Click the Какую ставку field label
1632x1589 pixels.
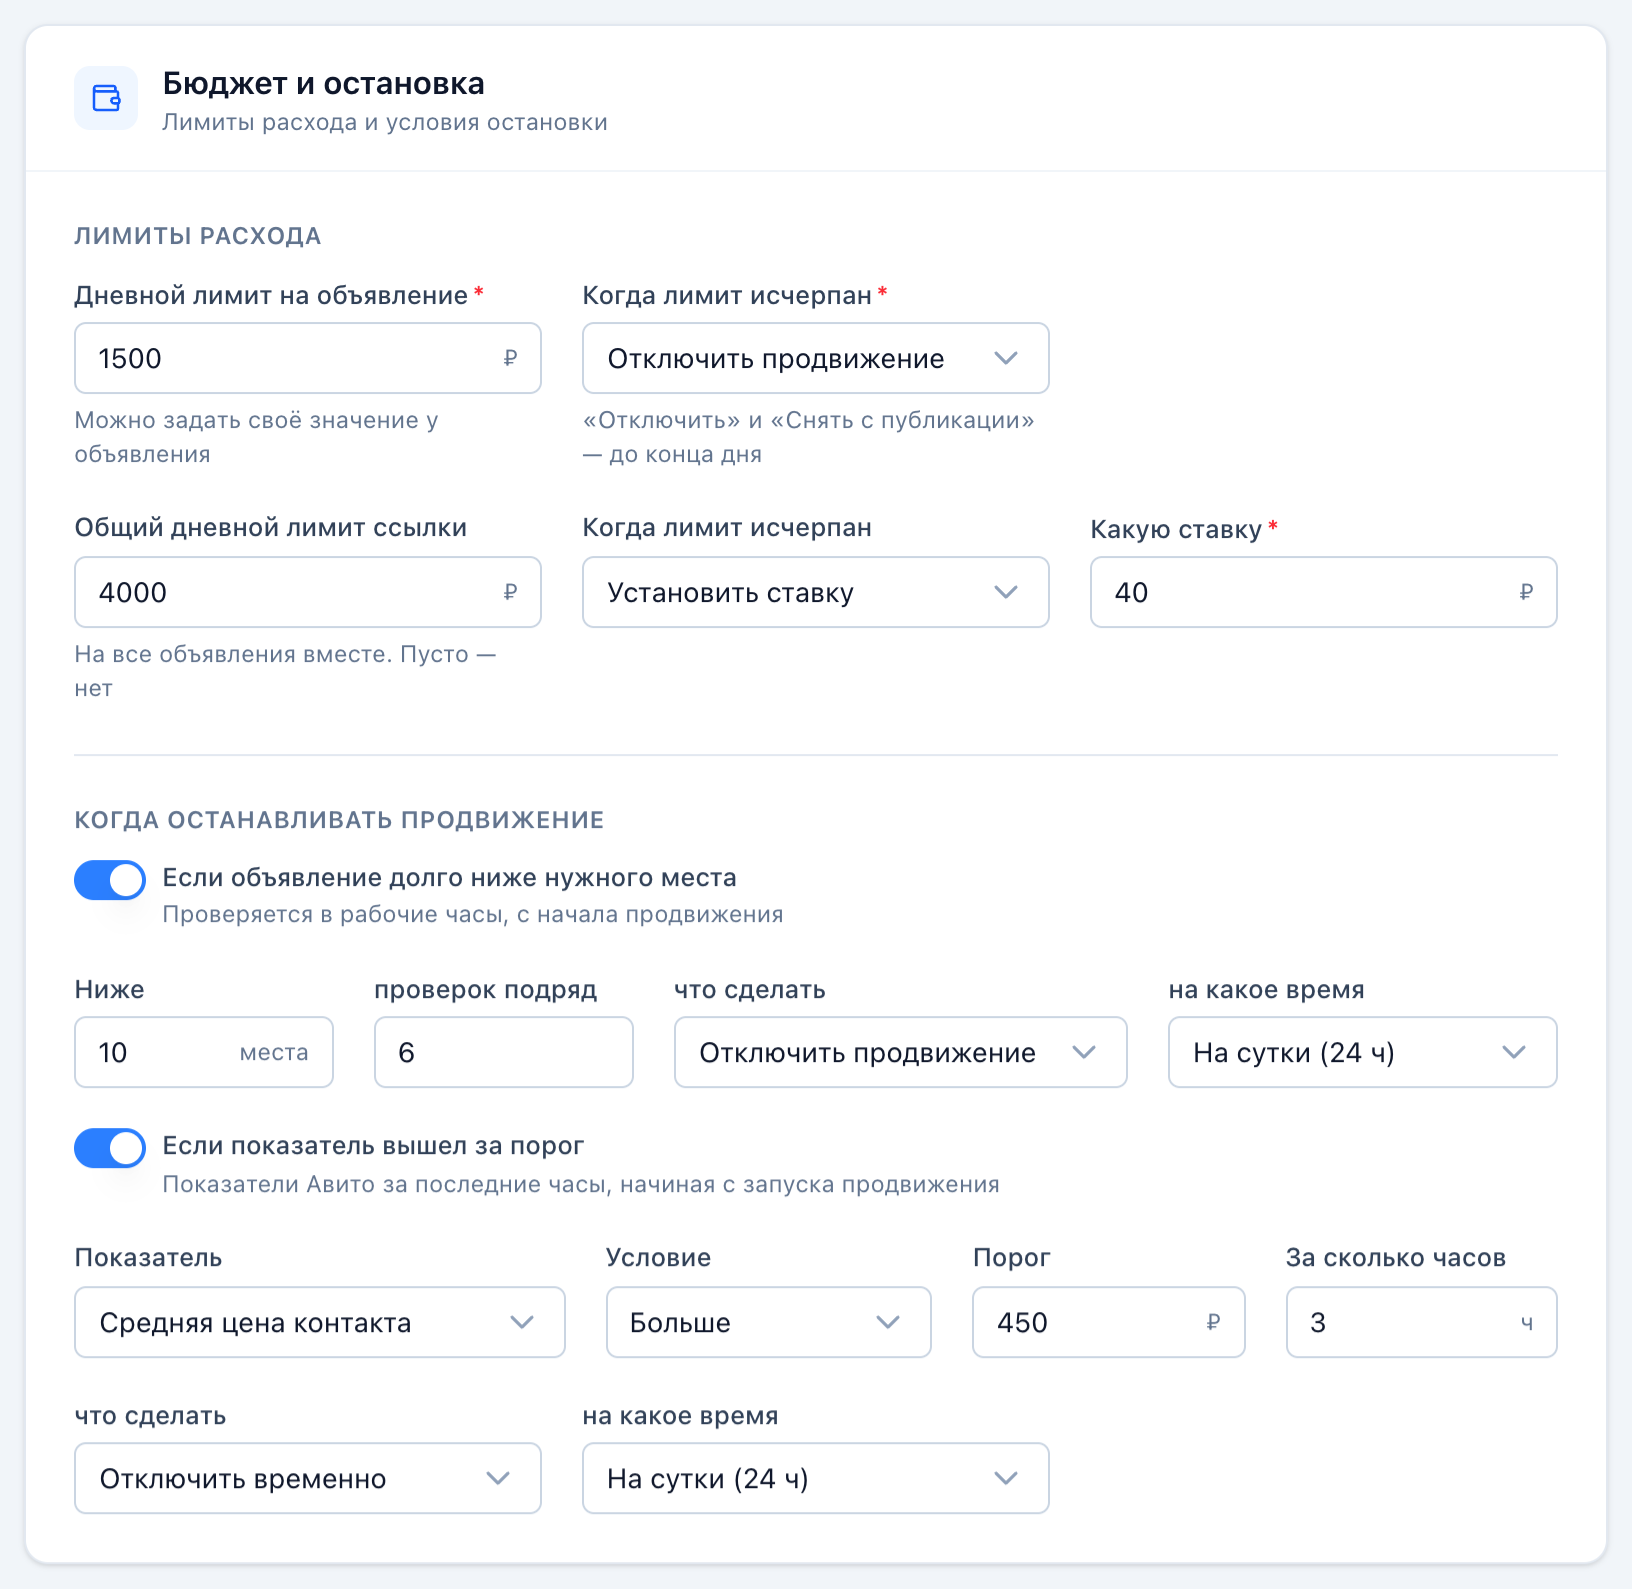(x=1176, y=529)
